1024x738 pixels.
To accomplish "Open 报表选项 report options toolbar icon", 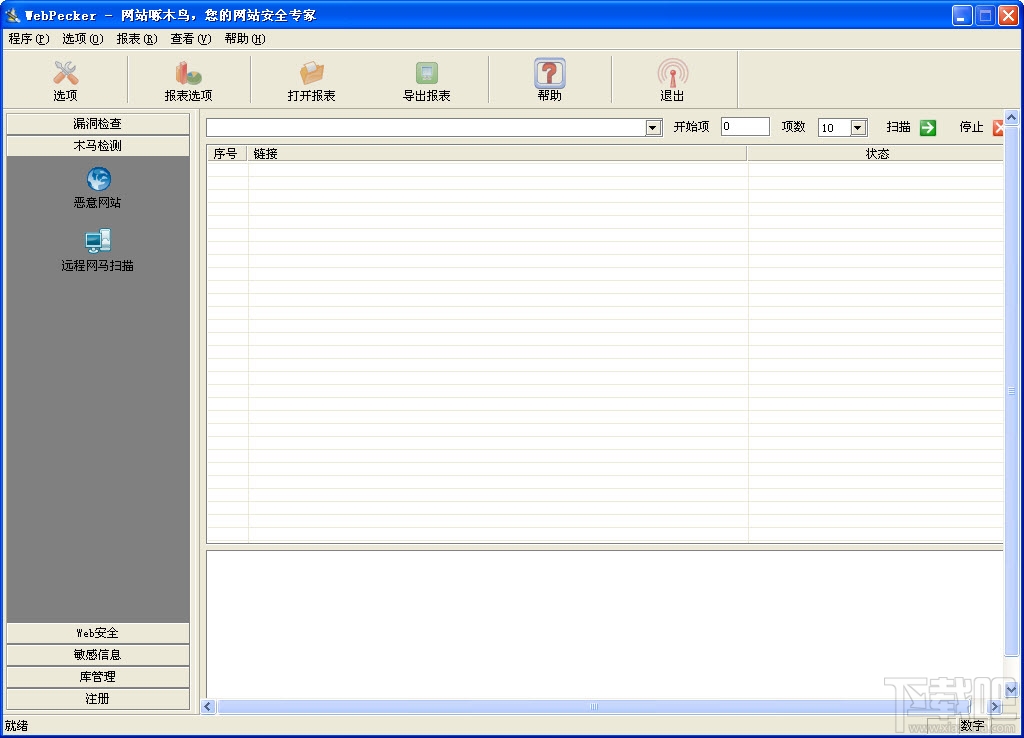I will pos(188,73).
